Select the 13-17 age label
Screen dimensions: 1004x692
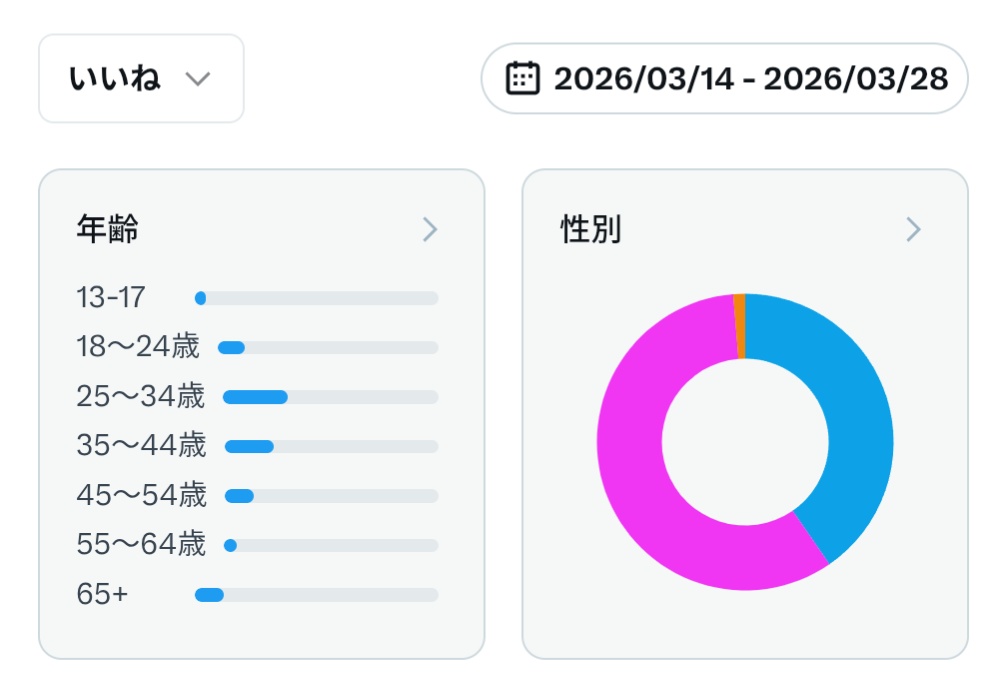click(x=111, y=298)
